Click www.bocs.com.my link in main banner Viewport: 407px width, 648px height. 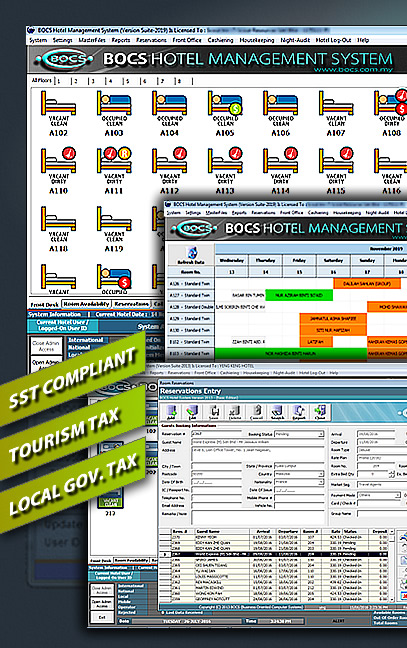(x=353, y=69)
